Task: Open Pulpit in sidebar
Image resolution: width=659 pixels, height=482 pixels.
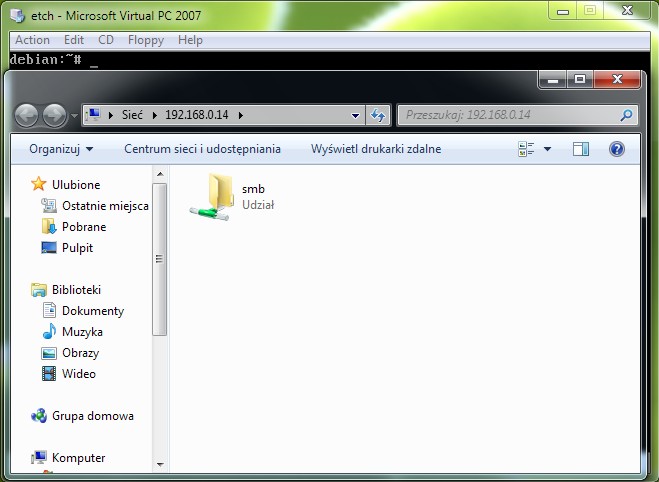Action: [77, 248]
